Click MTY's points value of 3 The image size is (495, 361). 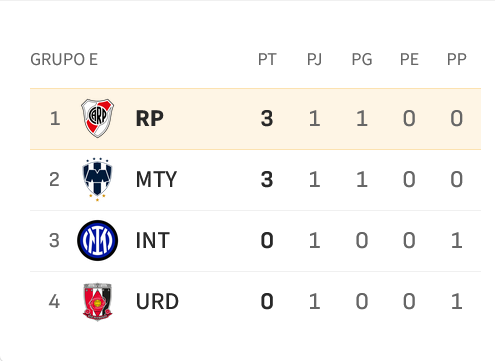tap(267, 179)
